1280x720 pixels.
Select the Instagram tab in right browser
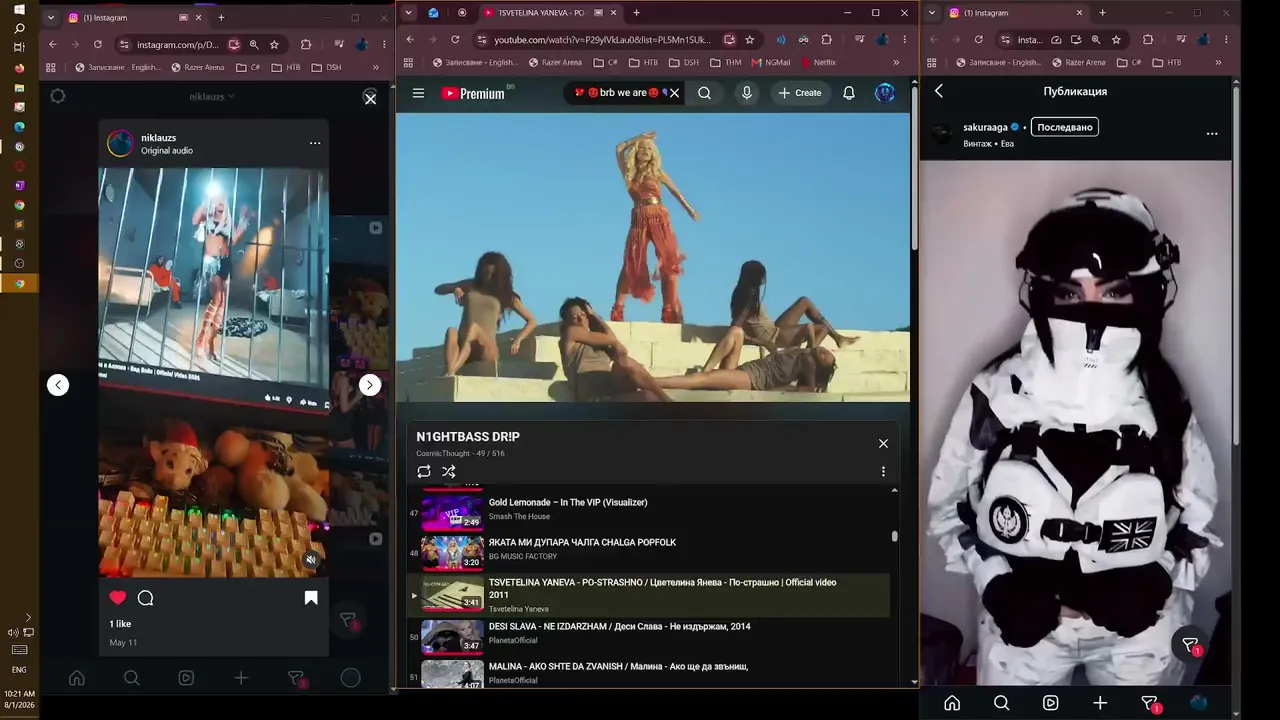click(x=1016, y=13)
